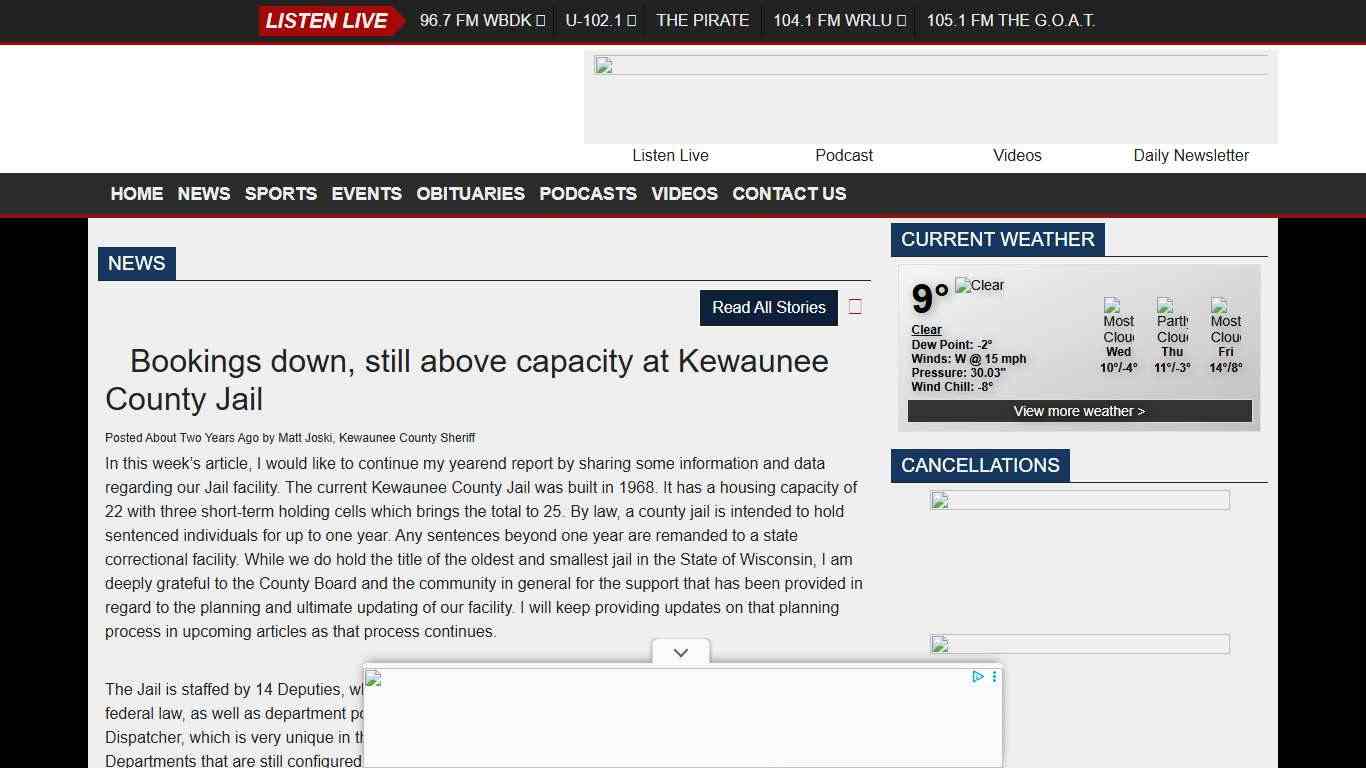
Task: Open the Daily Newsletter link
Action: pos(1190,156)
